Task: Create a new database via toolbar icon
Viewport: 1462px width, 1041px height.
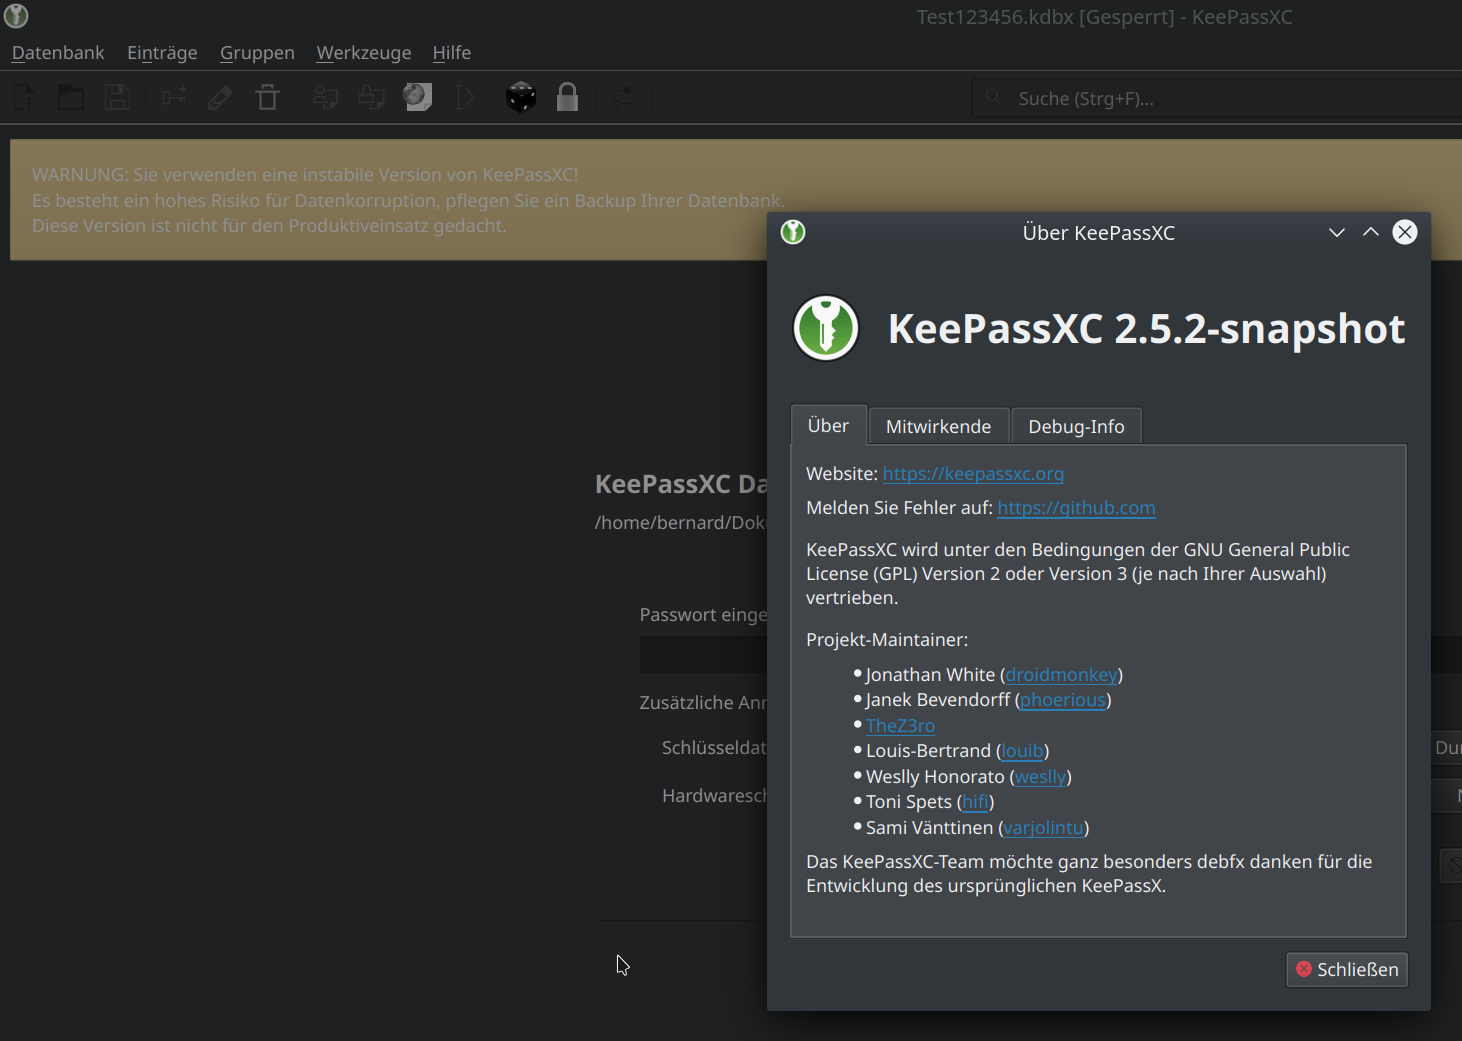Action: [x=22, y=97]
